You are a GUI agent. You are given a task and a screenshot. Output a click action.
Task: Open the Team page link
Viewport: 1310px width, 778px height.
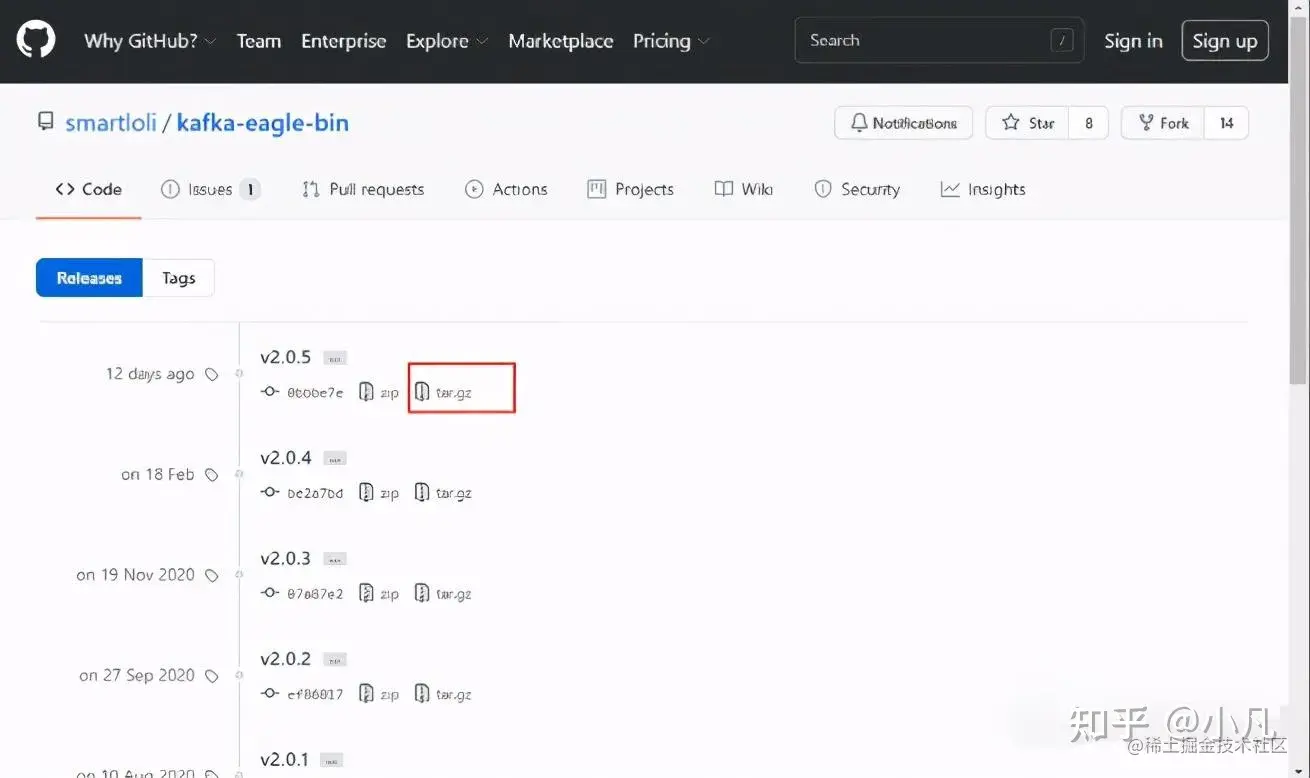coord(258,41)
